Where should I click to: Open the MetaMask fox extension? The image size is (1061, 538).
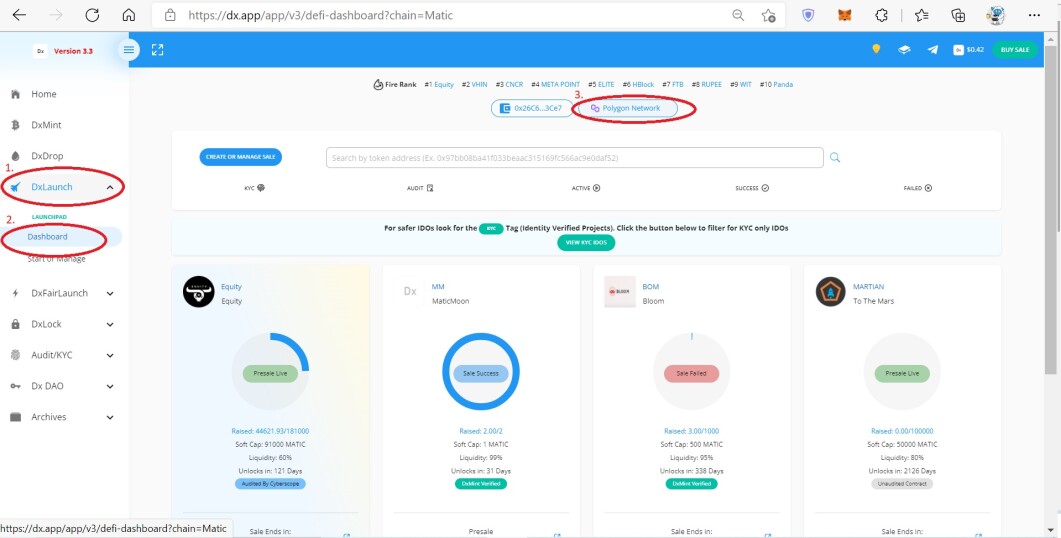(844, 15)
